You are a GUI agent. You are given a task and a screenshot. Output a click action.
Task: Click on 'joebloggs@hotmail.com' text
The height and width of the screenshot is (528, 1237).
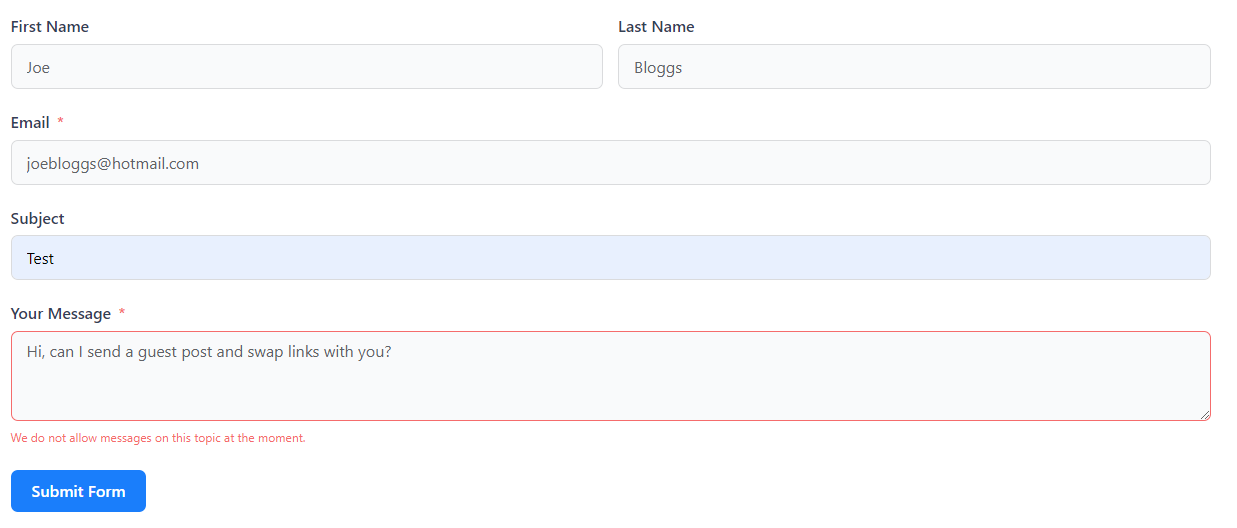click(113, 164)
